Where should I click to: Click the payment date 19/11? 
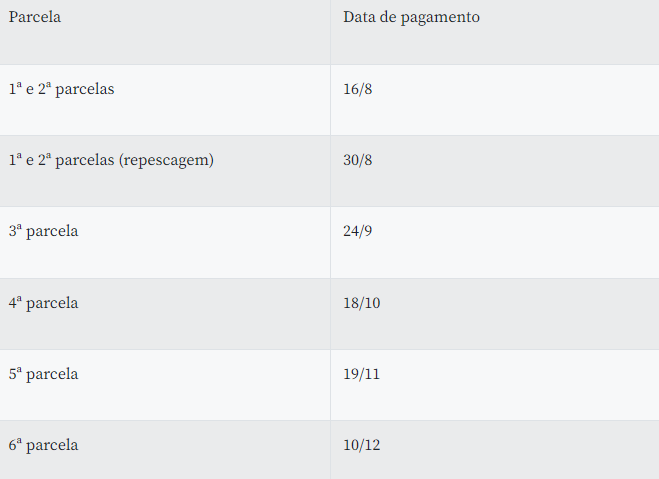click(x=361, y=374)
